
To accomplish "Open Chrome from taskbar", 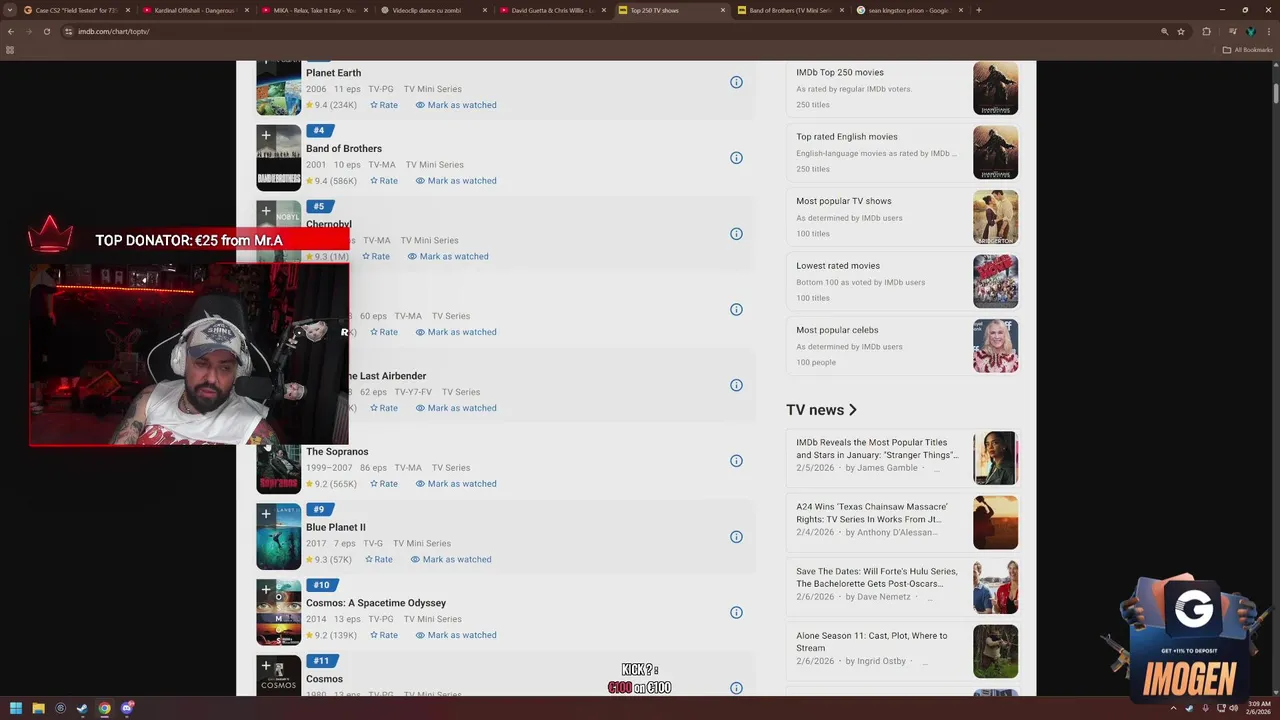I will click(x=104, y=708).
